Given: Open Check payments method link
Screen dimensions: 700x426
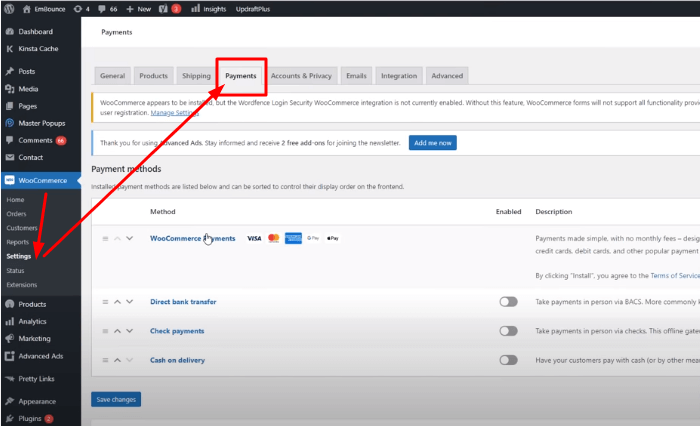Looking at the screenshot, I should [x=177, y=331].
